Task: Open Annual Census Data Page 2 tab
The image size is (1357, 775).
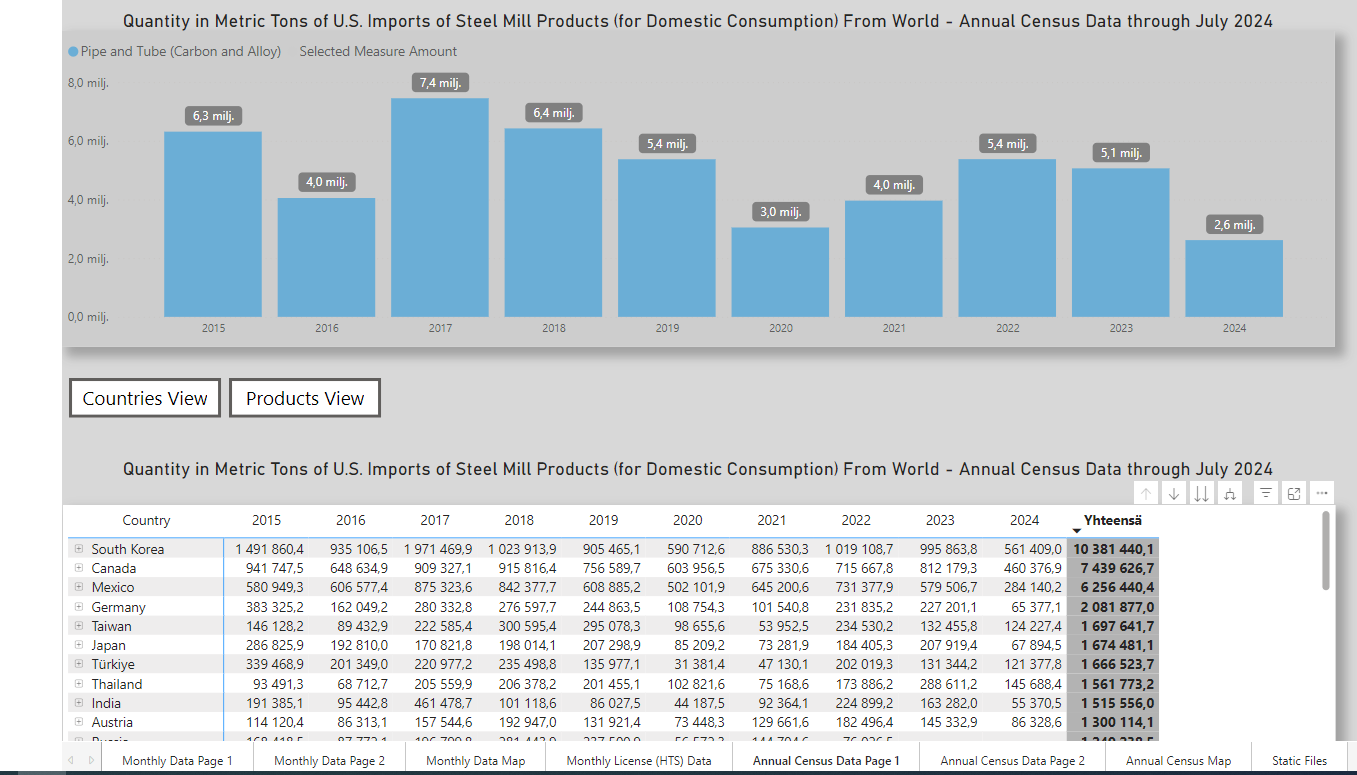Action: (x=1012, y=761)
